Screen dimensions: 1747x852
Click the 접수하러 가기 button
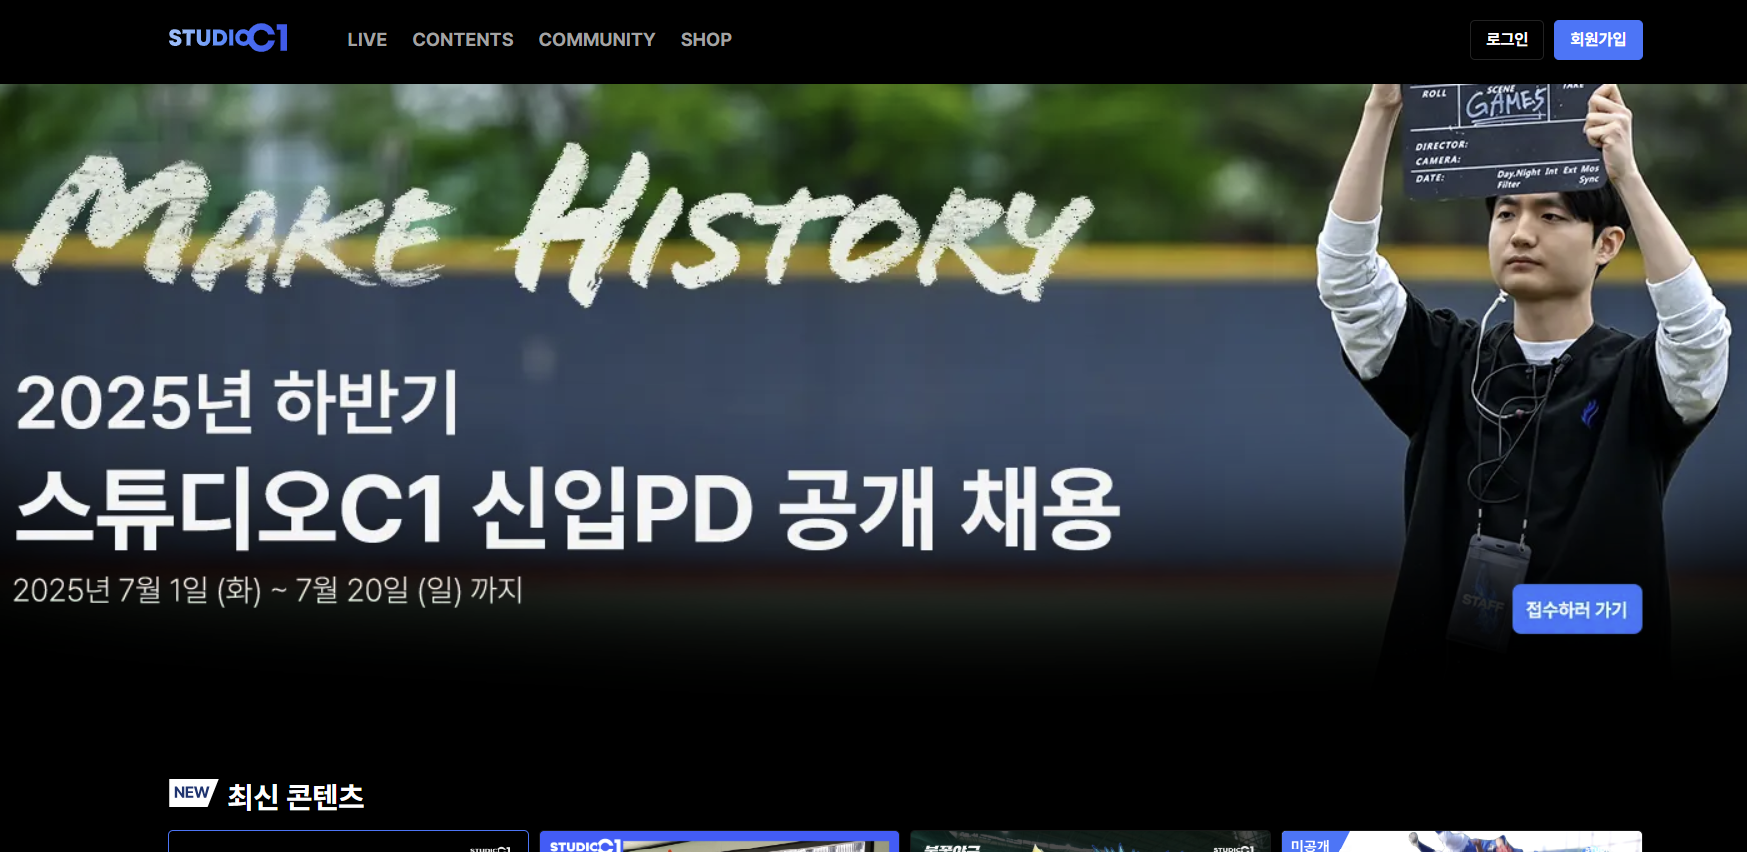coord(1577,609)
